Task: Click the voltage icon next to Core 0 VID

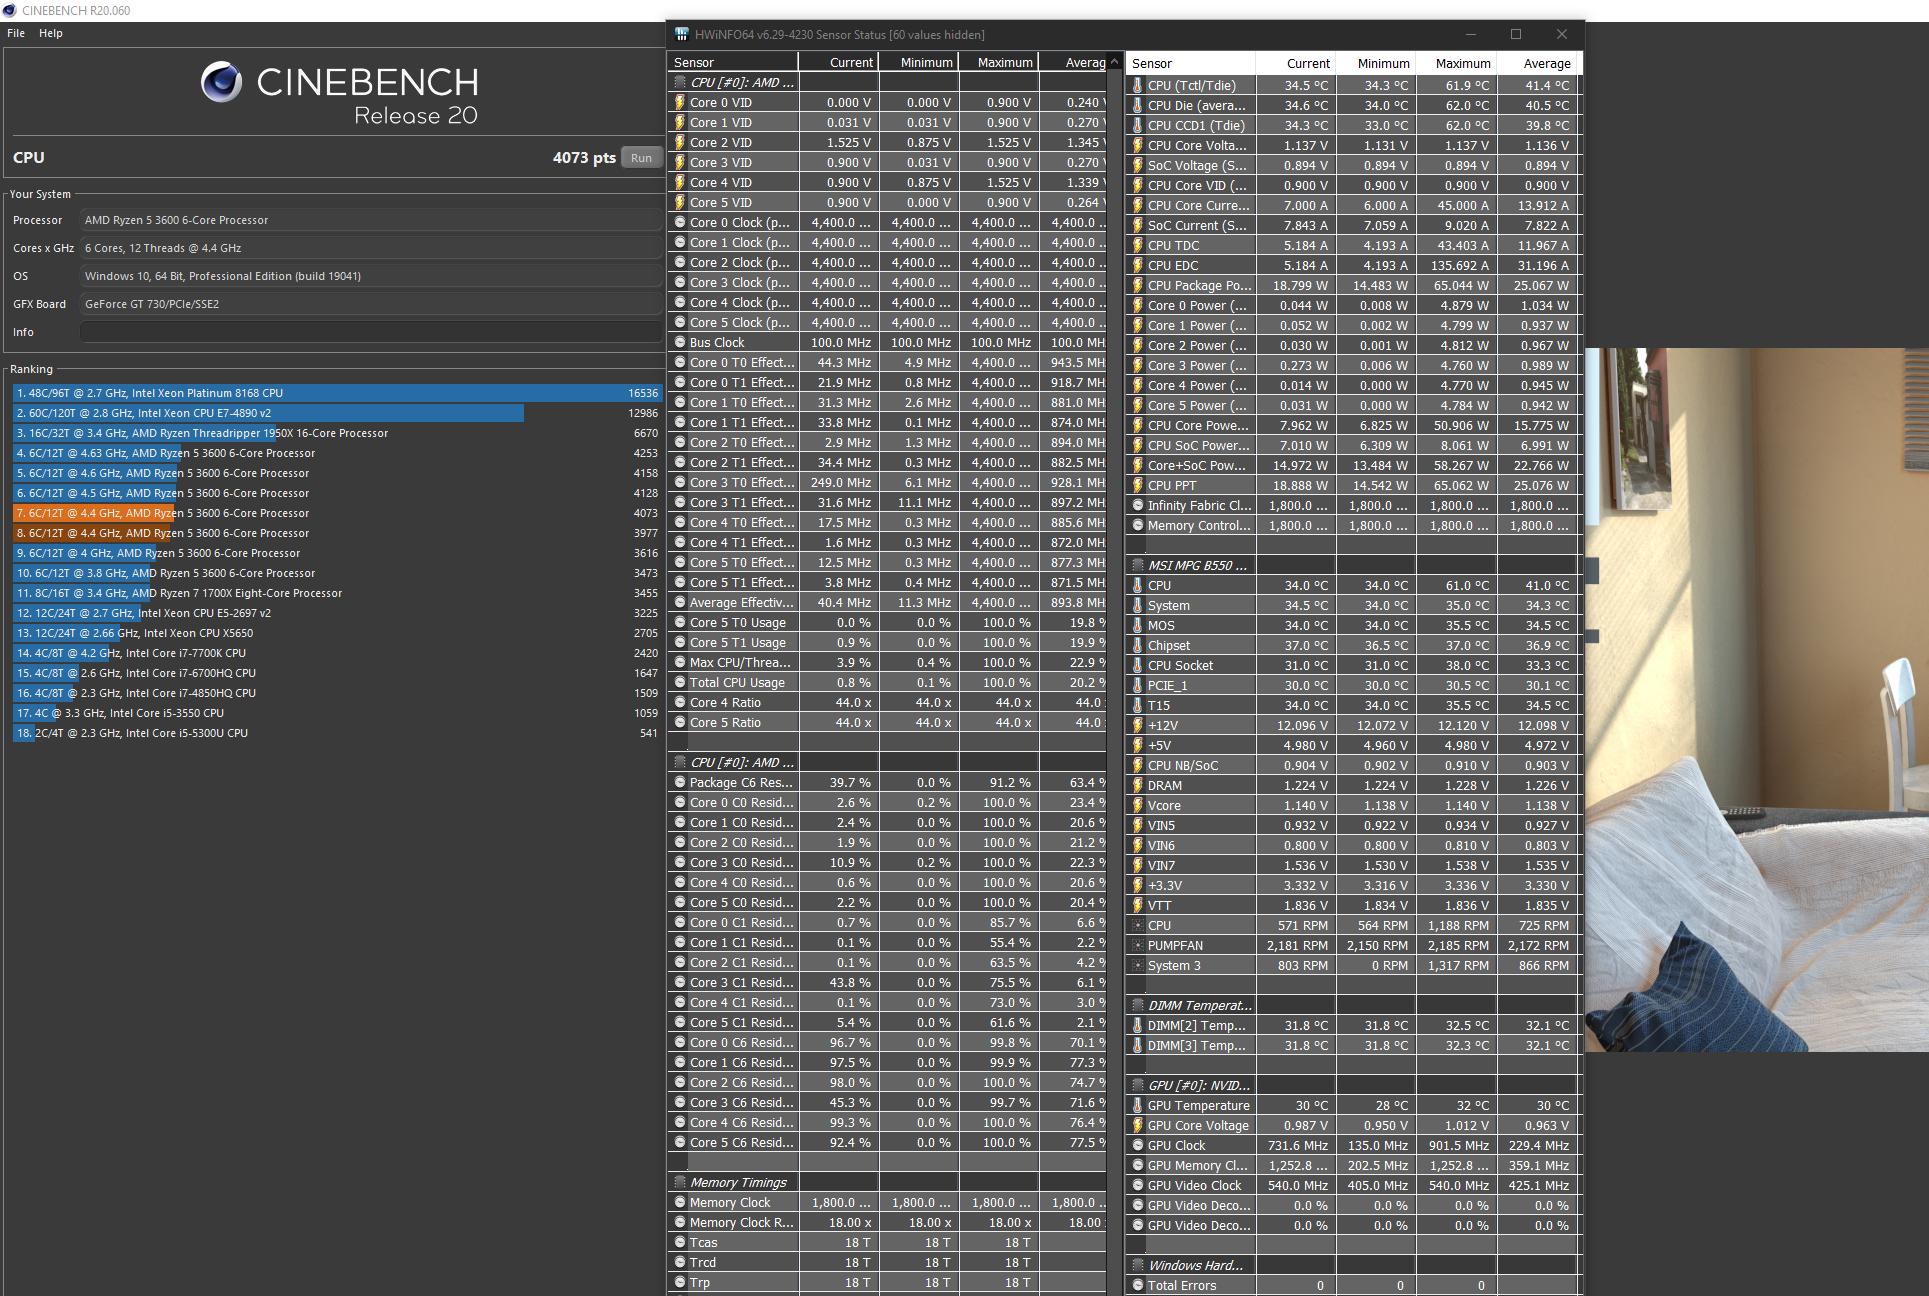Action: coord(681,101)
